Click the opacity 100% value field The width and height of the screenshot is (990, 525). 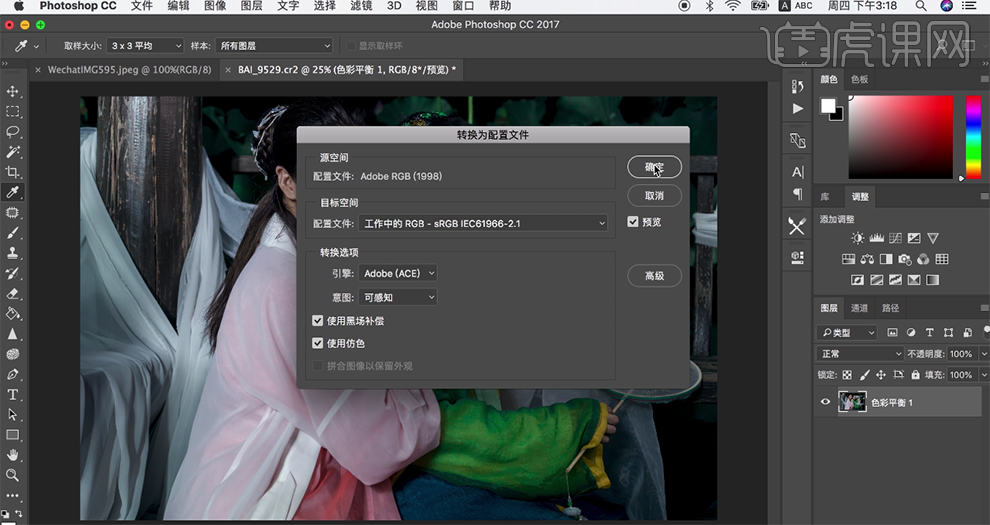(x=961, y=354)
